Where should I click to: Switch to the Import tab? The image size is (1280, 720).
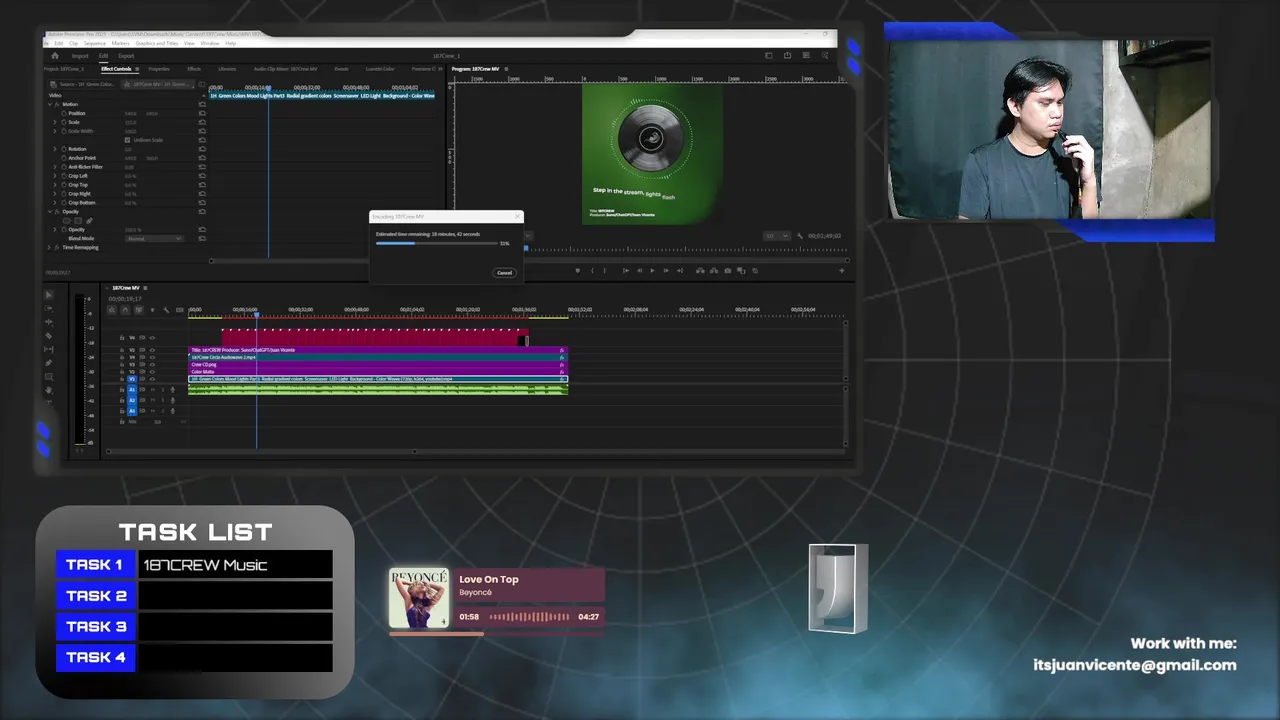point(80,56)
